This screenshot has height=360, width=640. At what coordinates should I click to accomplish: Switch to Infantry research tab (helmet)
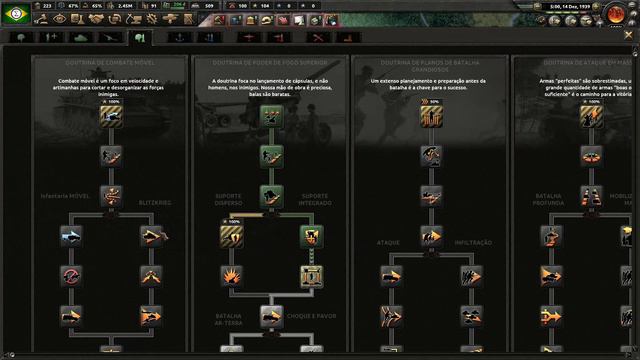tap(22, 38)
